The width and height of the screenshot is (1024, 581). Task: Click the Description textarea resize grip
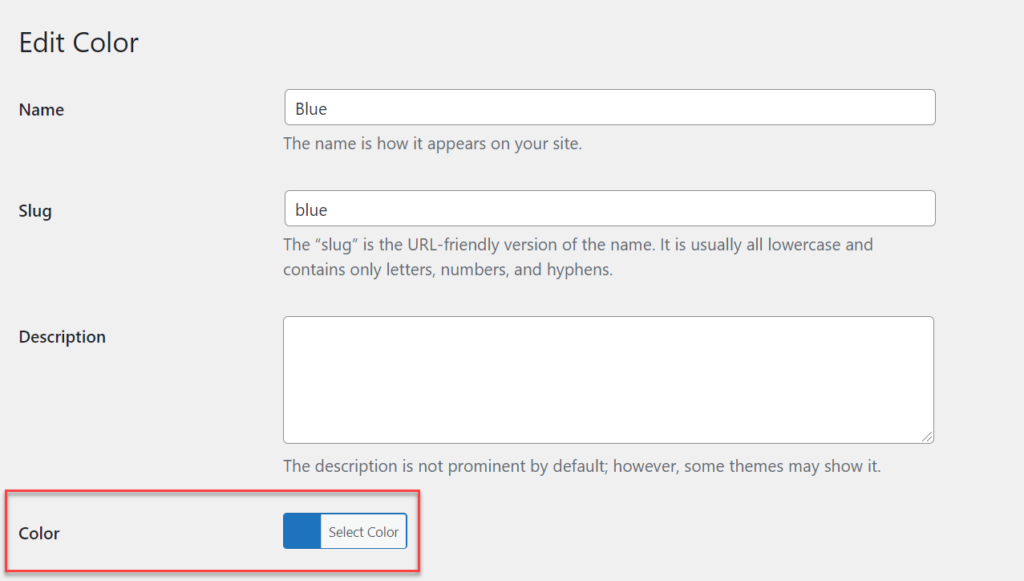(928, 436)
